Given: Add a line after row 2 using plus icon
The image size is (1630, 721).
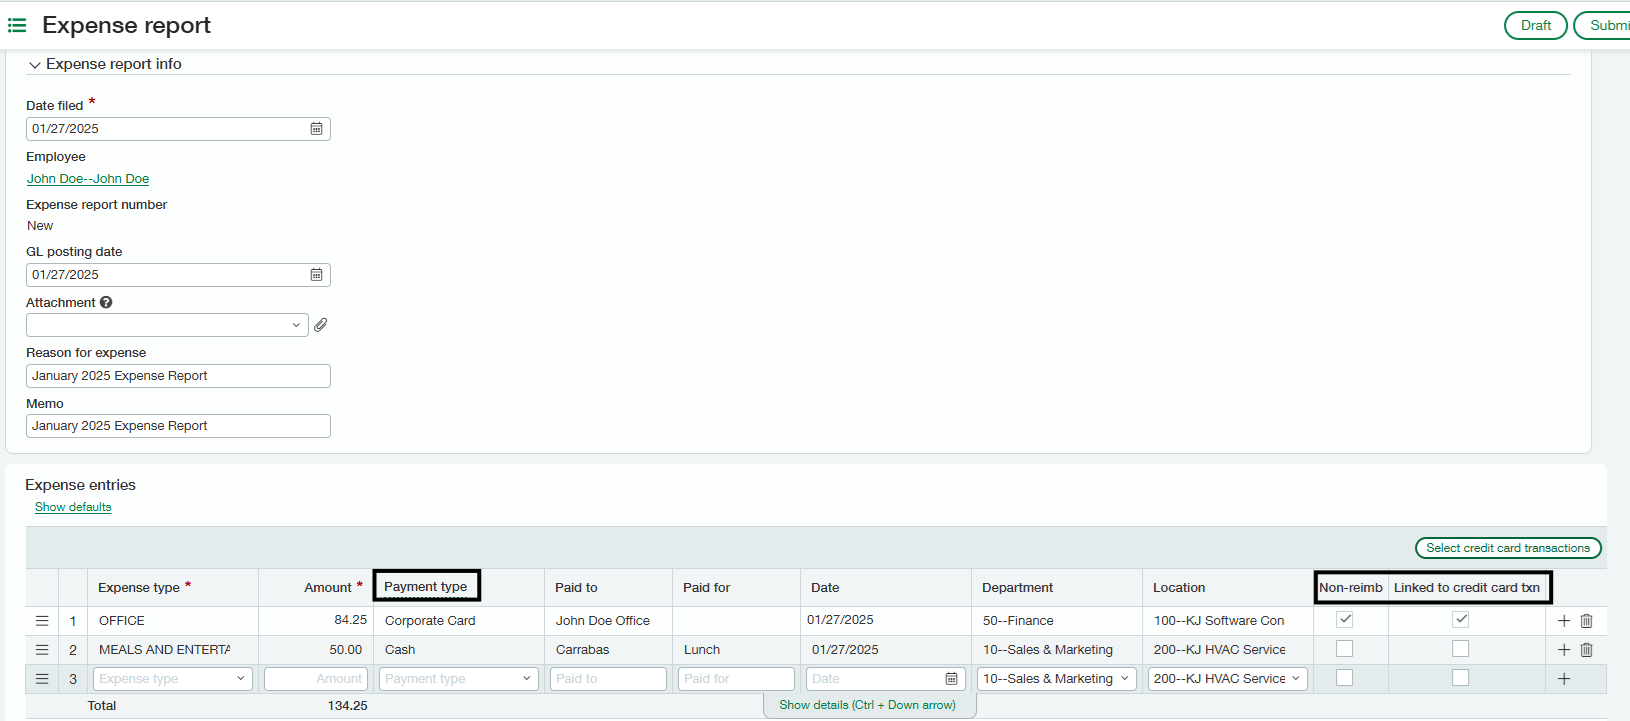Looking at the screenshot, I should (x=1564, y=650).
